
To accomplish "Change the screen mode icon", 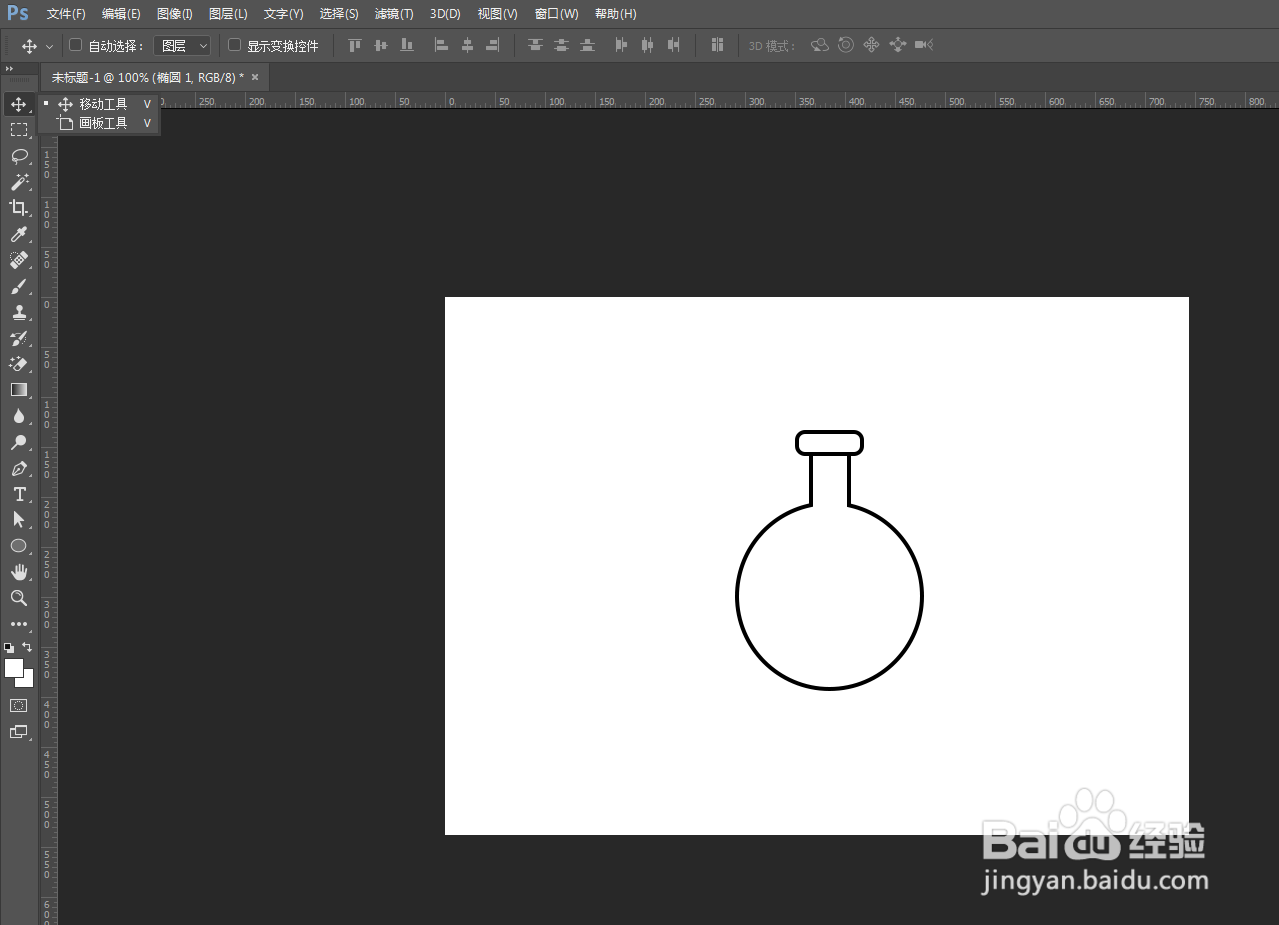I will point(18,732).
